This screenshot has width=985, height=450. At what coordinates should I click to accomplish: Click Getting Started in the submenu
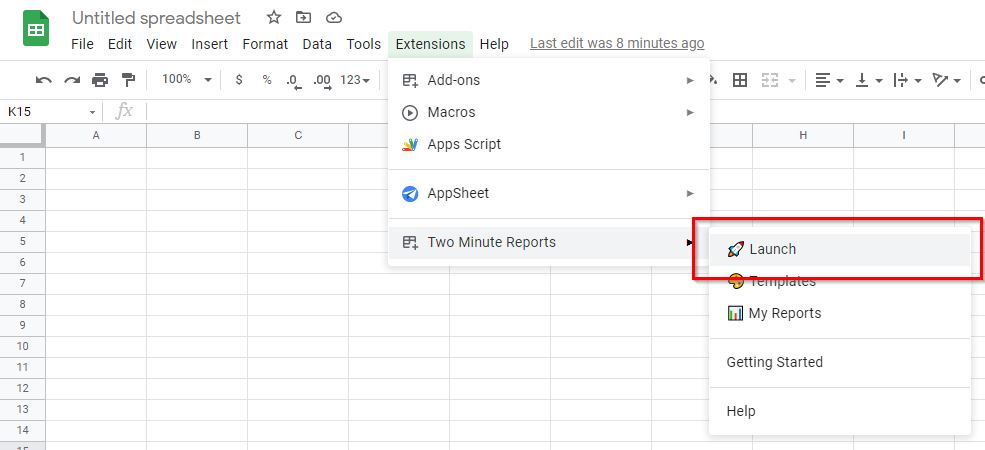[775, 362]
